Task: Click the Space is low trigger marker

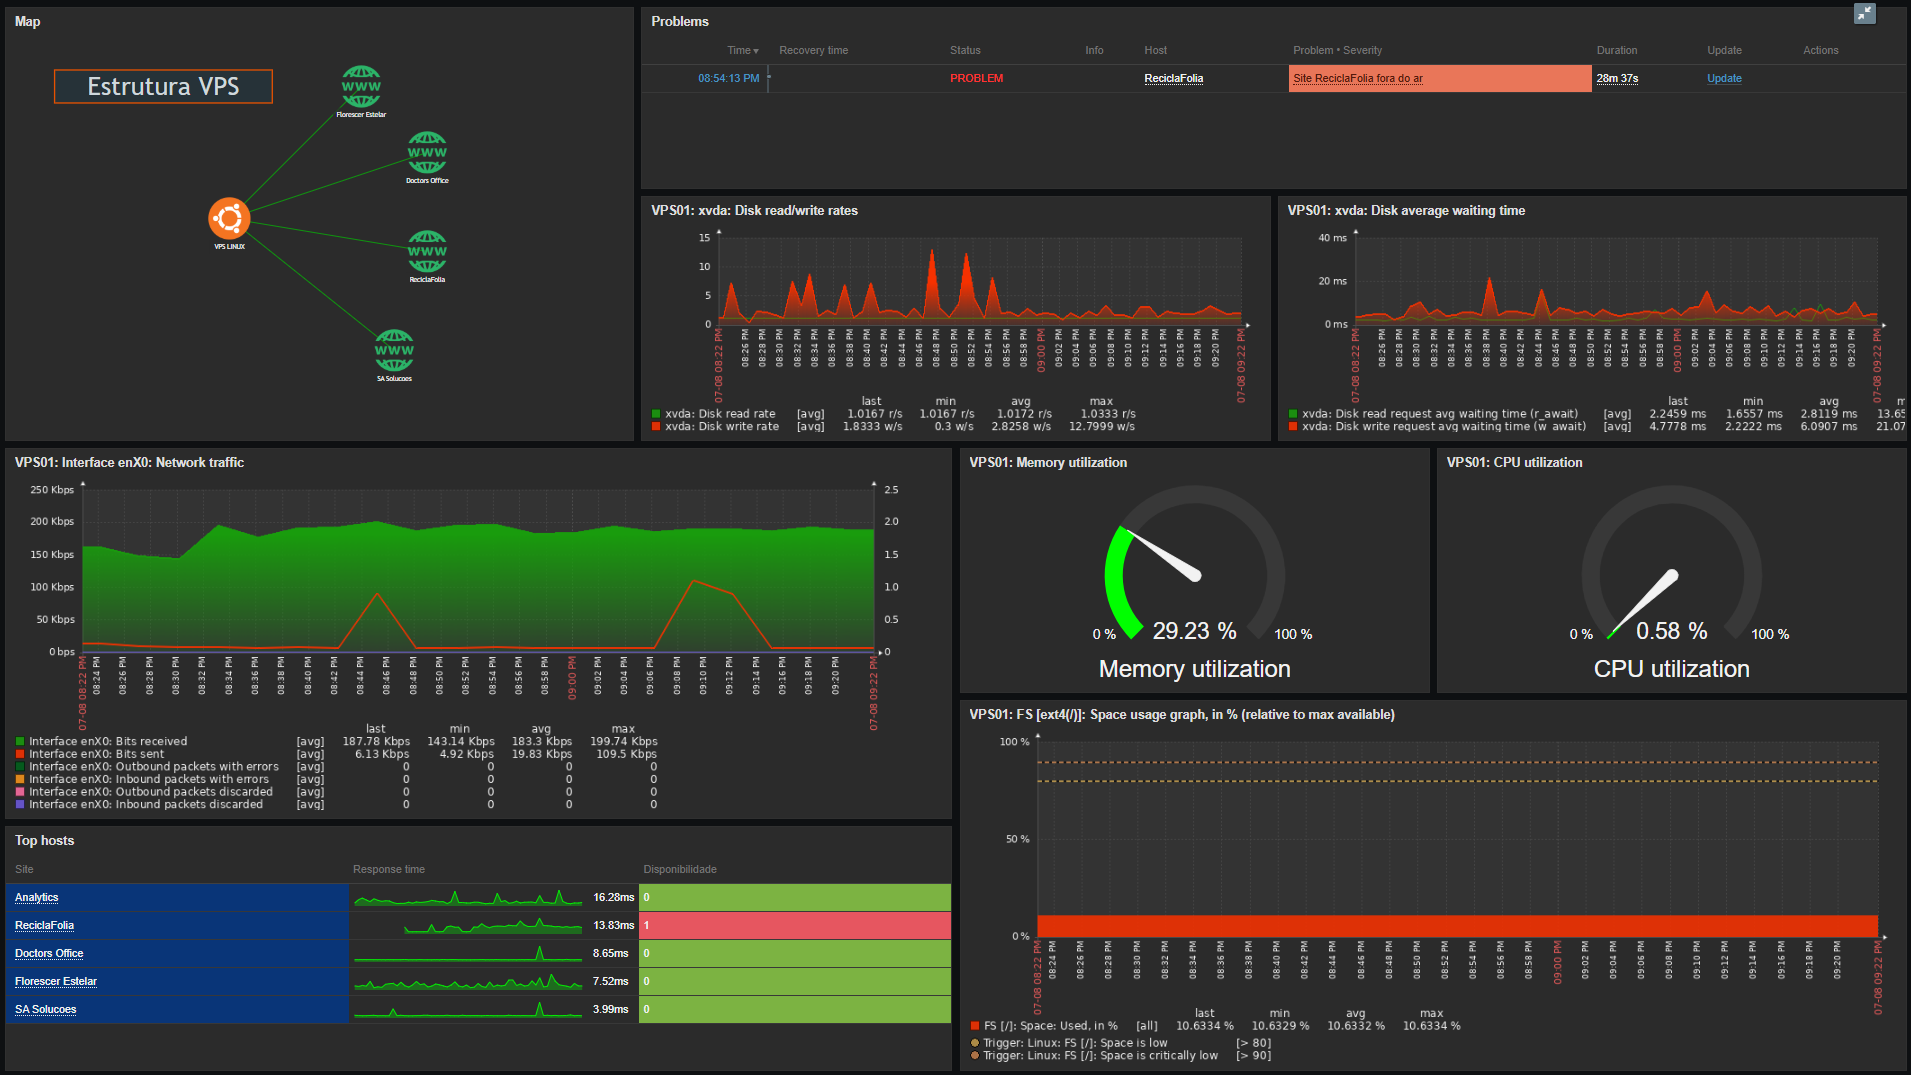Action: point(975,1043)
